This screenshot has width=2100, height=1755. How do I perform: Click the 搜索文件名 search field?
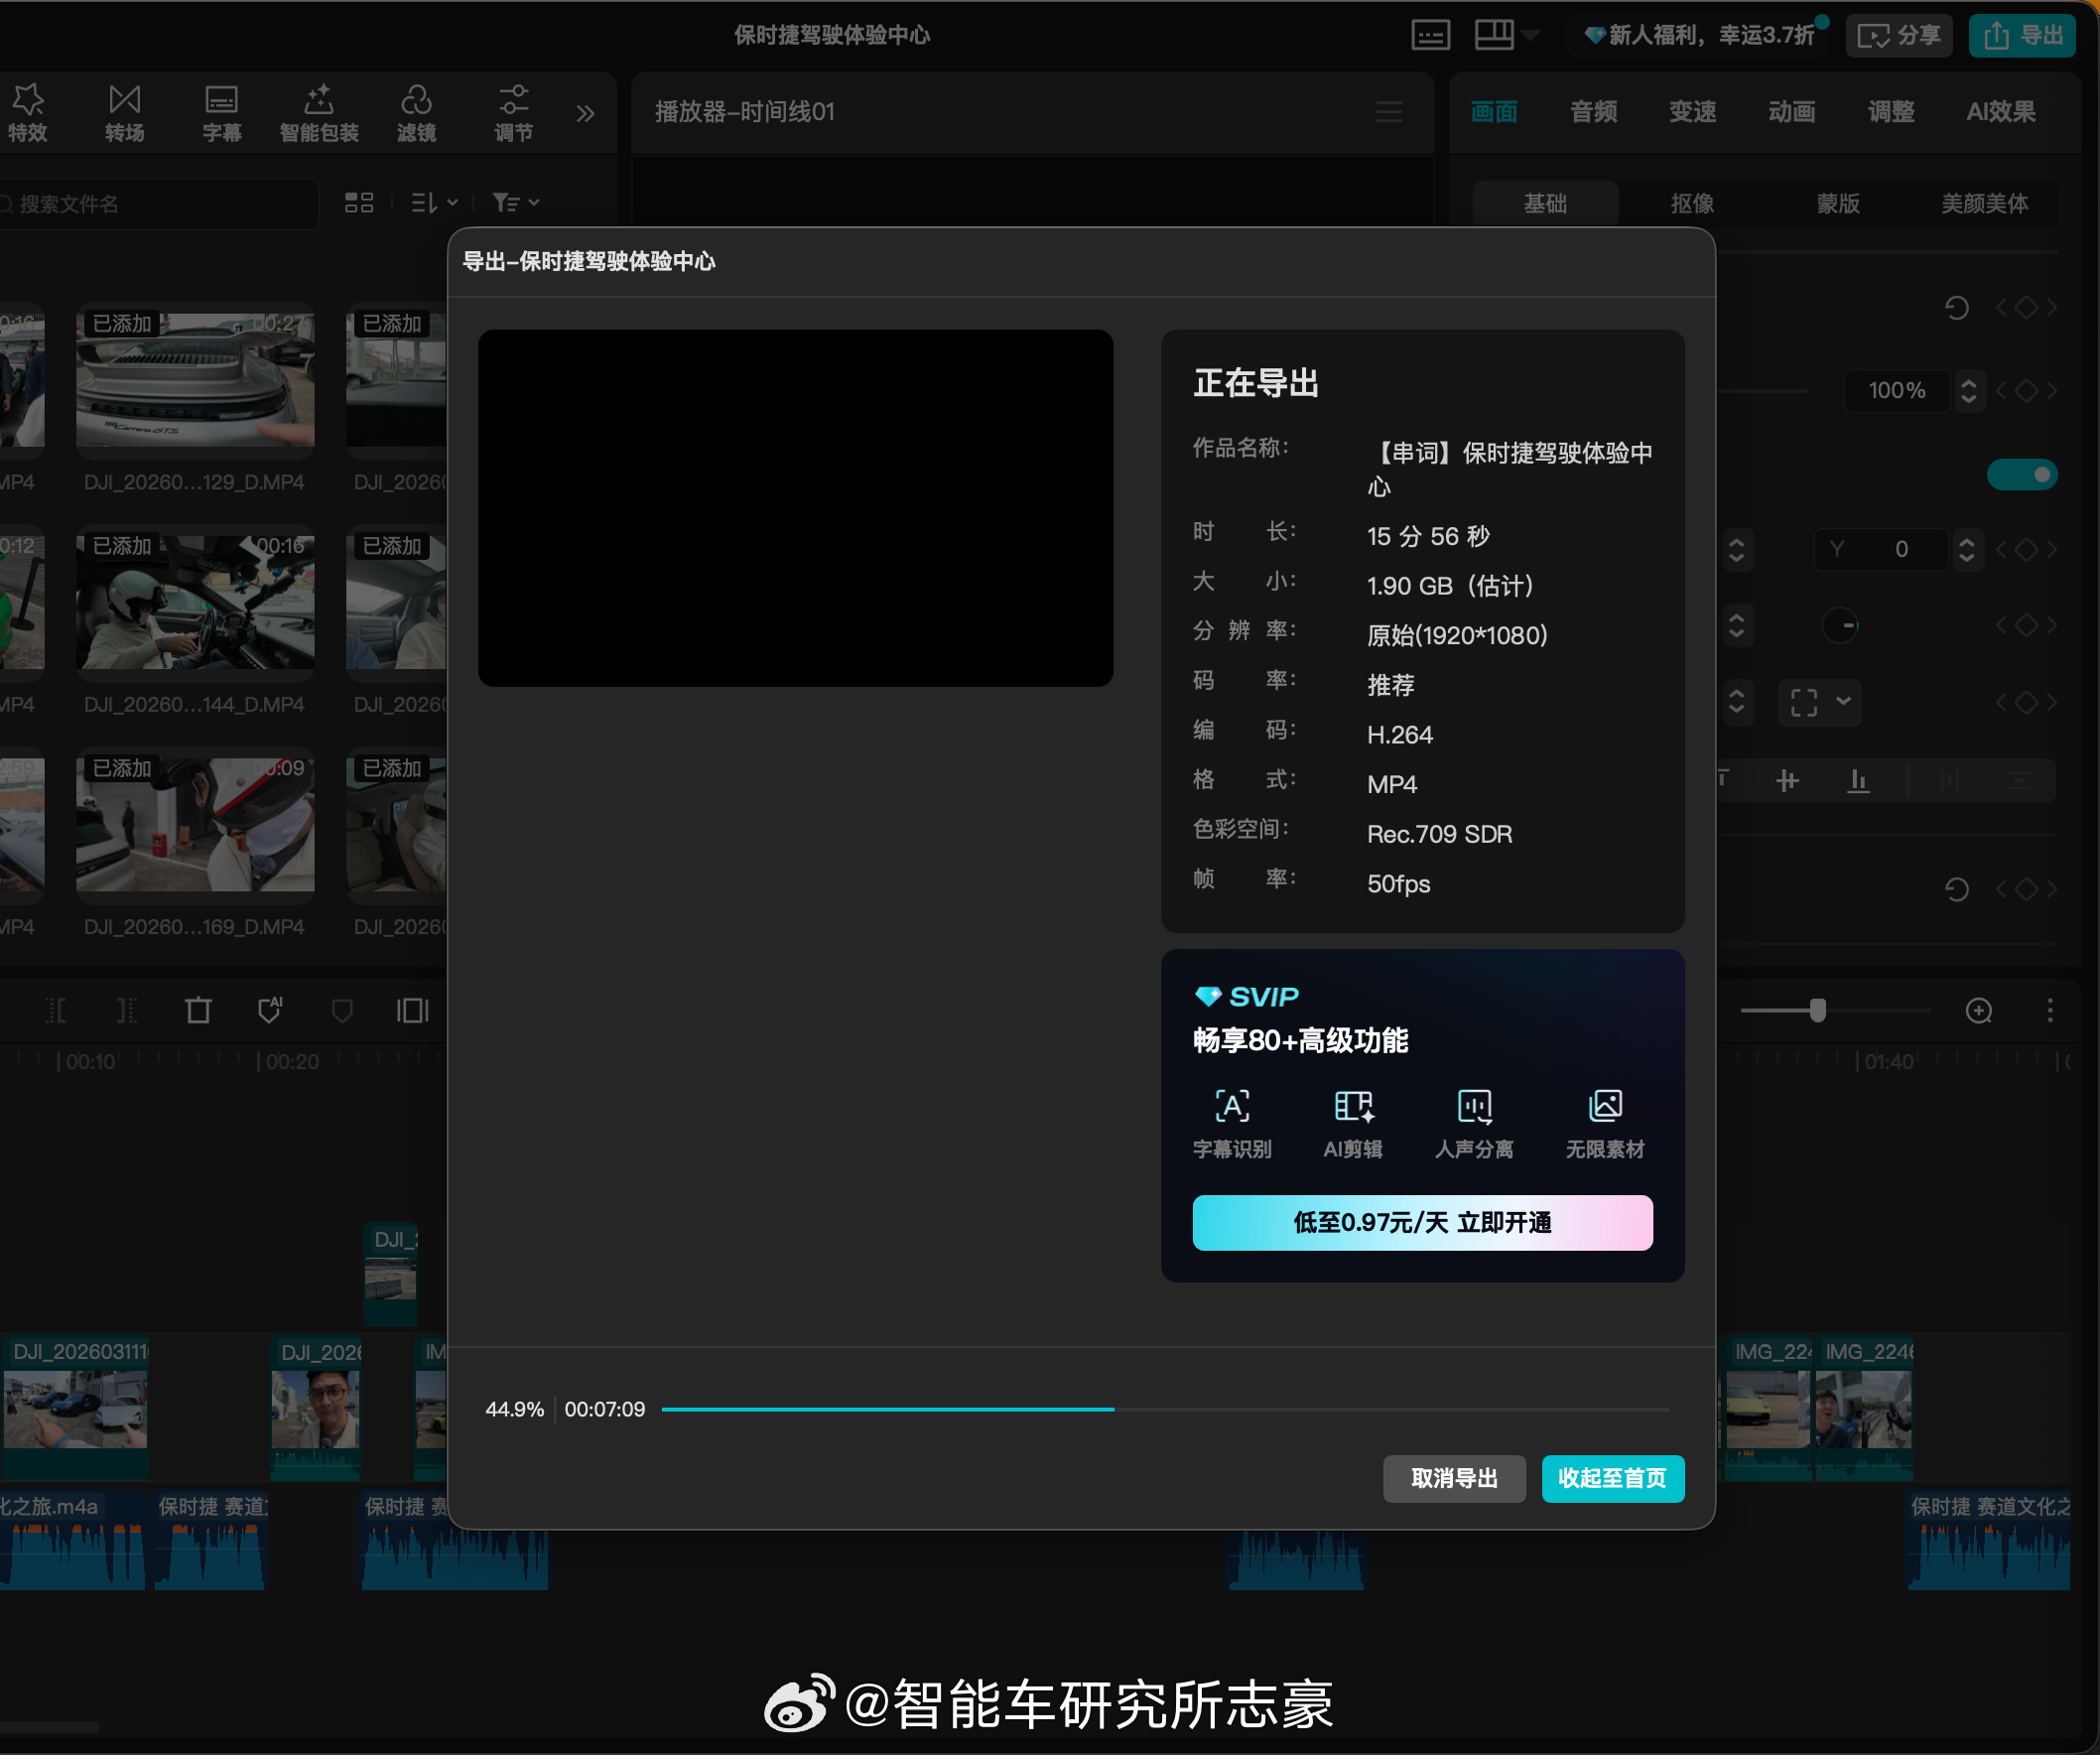coord(150,204)
